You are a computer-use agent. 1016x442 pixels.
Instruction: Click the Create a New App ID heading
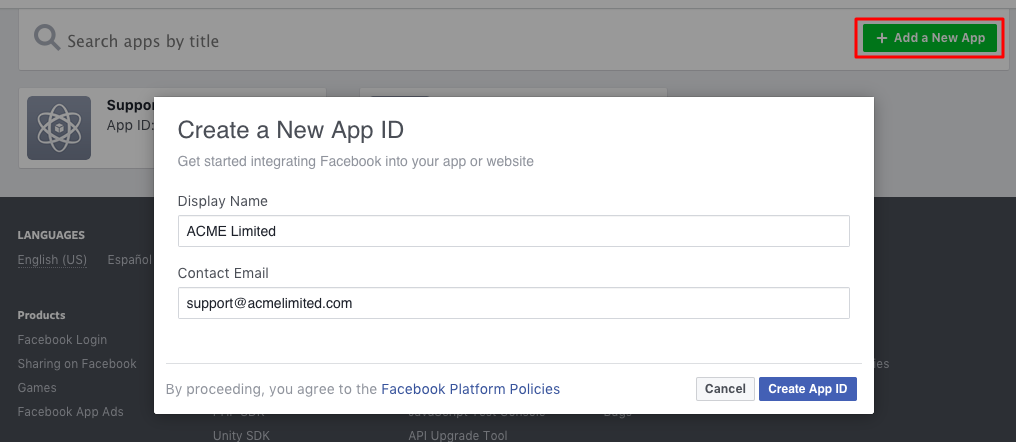click(290, 130)
